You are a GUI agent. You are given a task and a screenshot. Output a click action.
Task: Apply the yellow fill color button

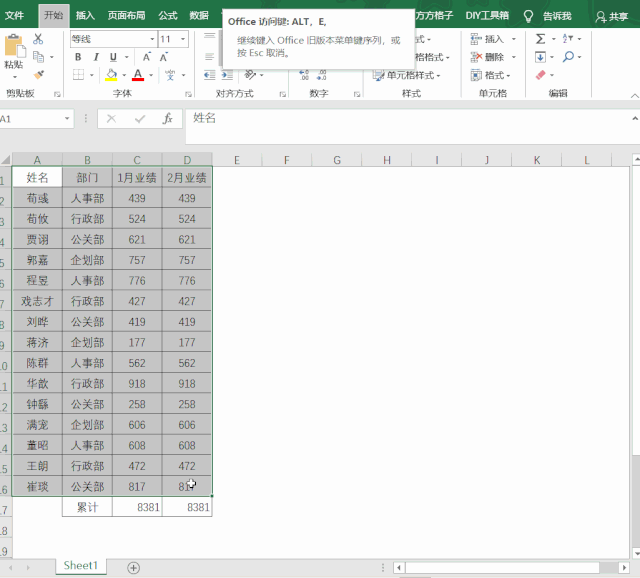pyautogui.click(x=111, y=75)
